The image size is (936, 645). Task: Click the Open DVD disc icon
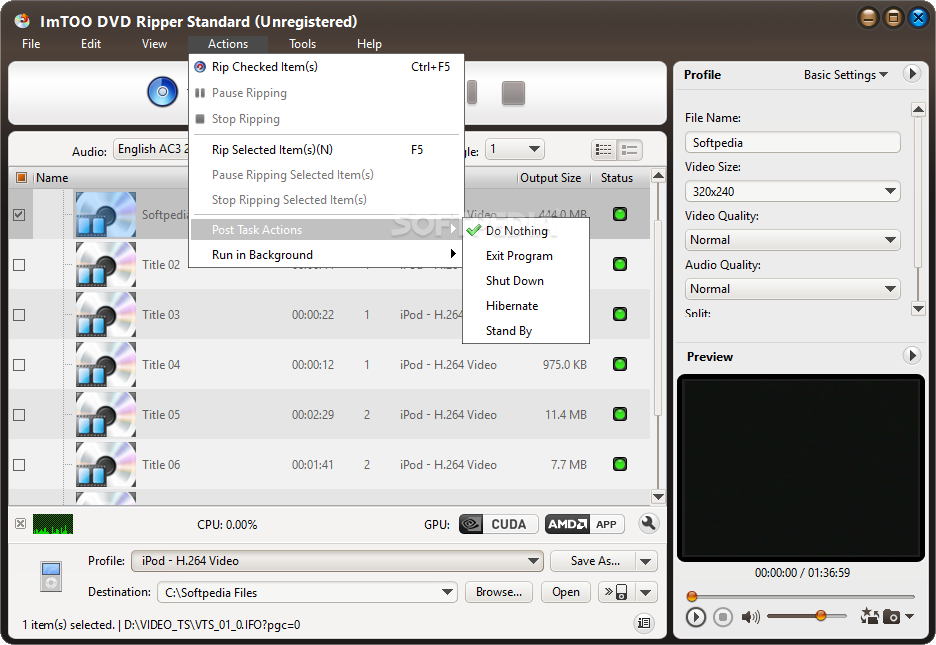(x=162, y=92)
